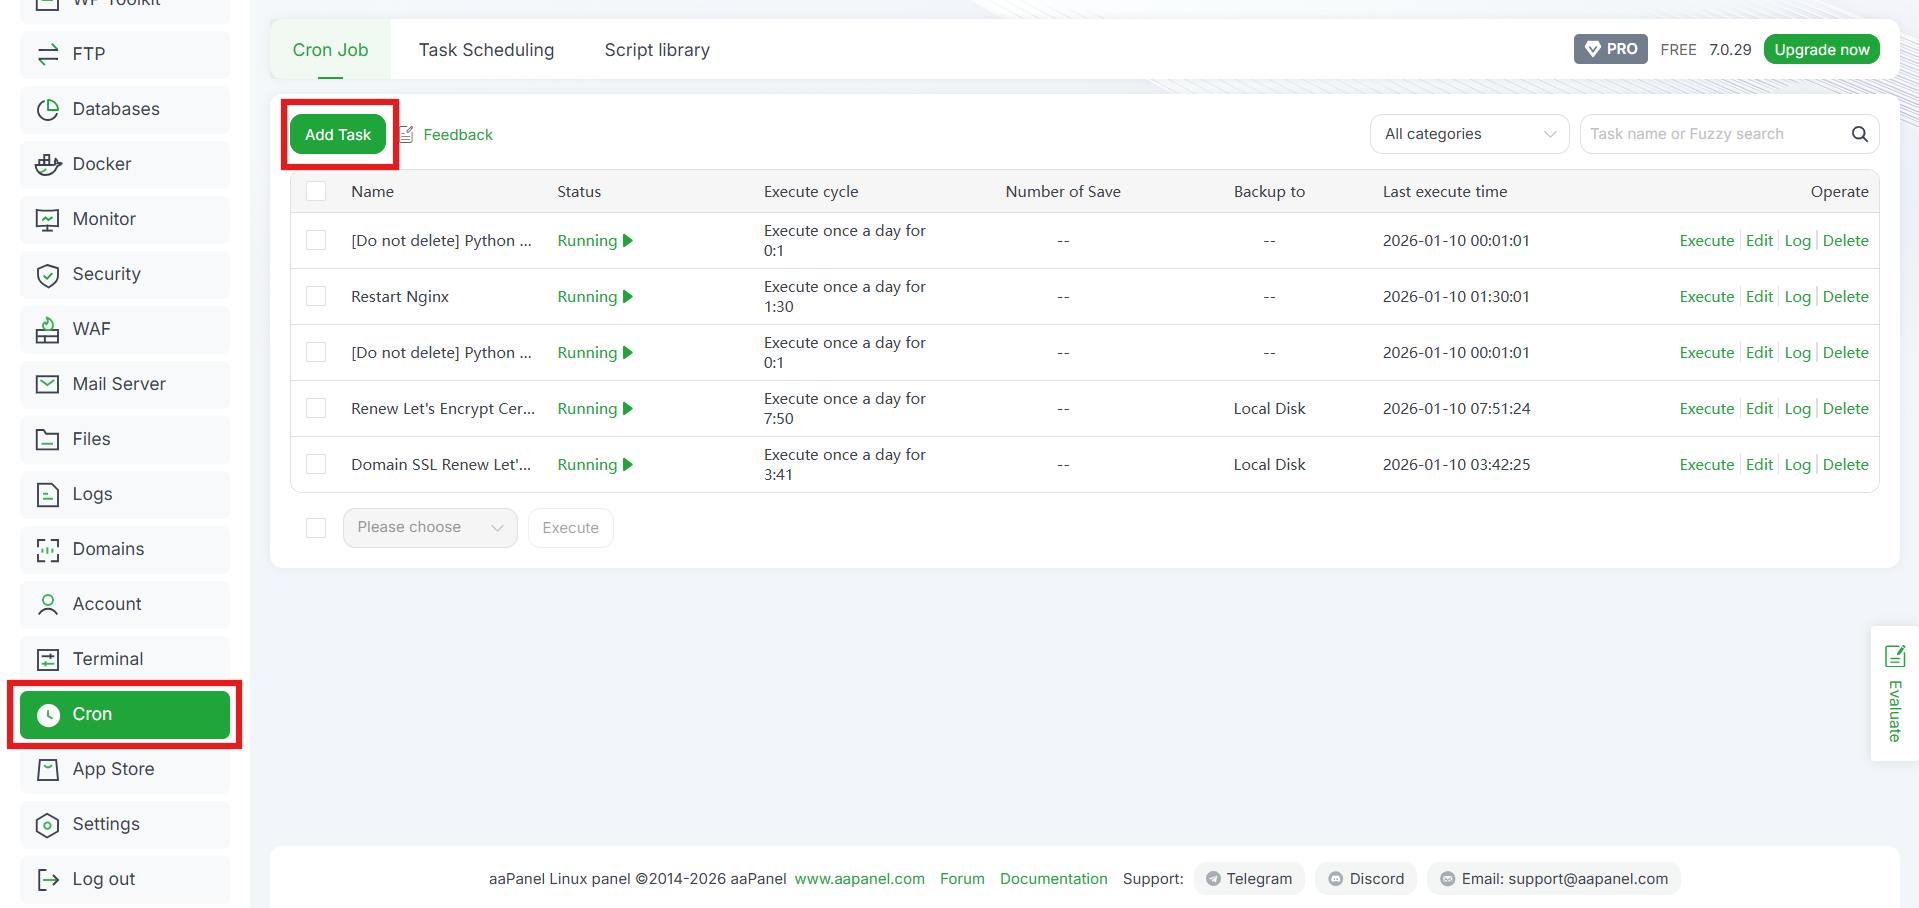The height and width of the screenshot is (908, 1919).
Task: Open the Please choose batch dropdown
Action: coord(430,527)
